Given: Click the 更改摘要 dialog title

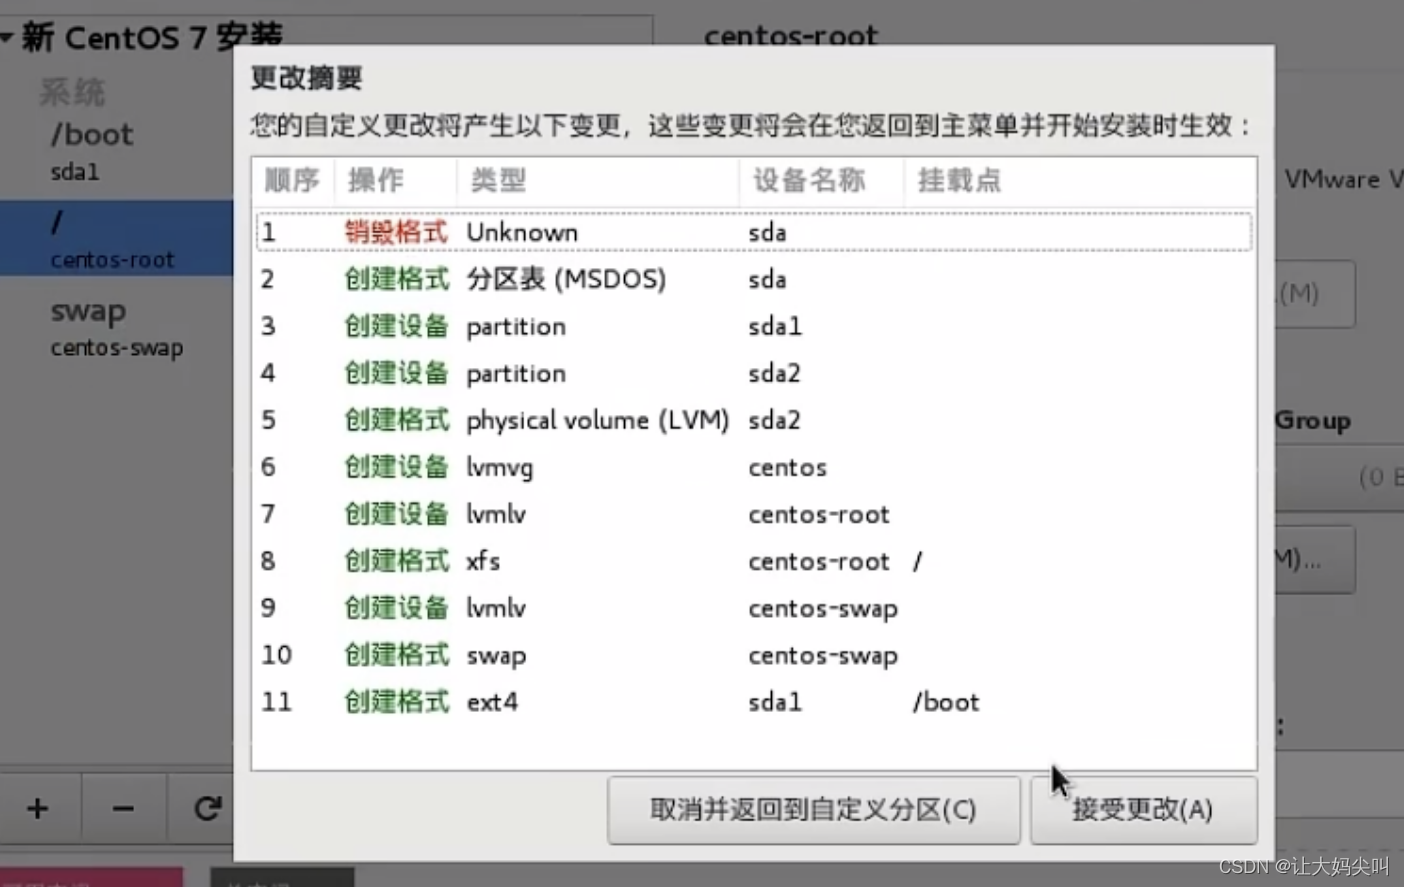Looking at the screenshot, I should [306, 77].
